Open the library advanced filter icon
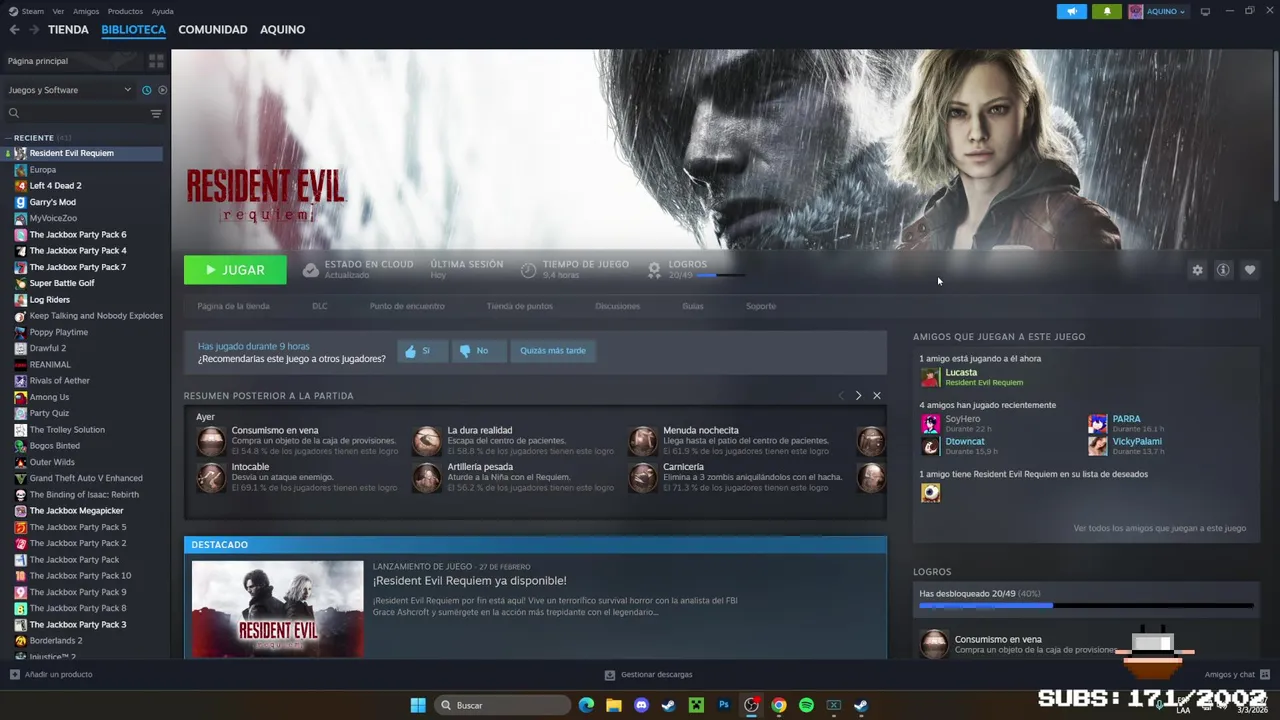 [156, 113]
